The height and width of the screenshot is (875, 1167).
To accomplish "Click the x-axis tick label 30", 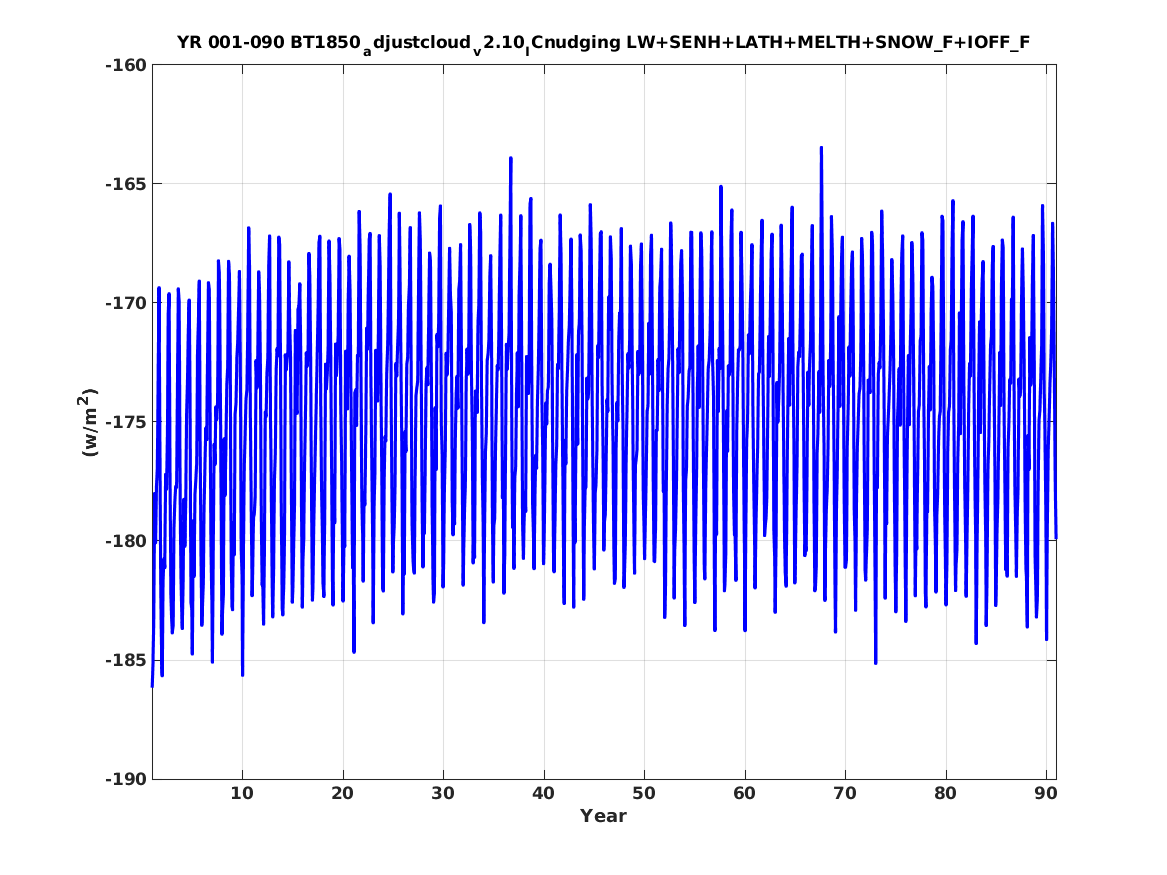I will point(443,794).
